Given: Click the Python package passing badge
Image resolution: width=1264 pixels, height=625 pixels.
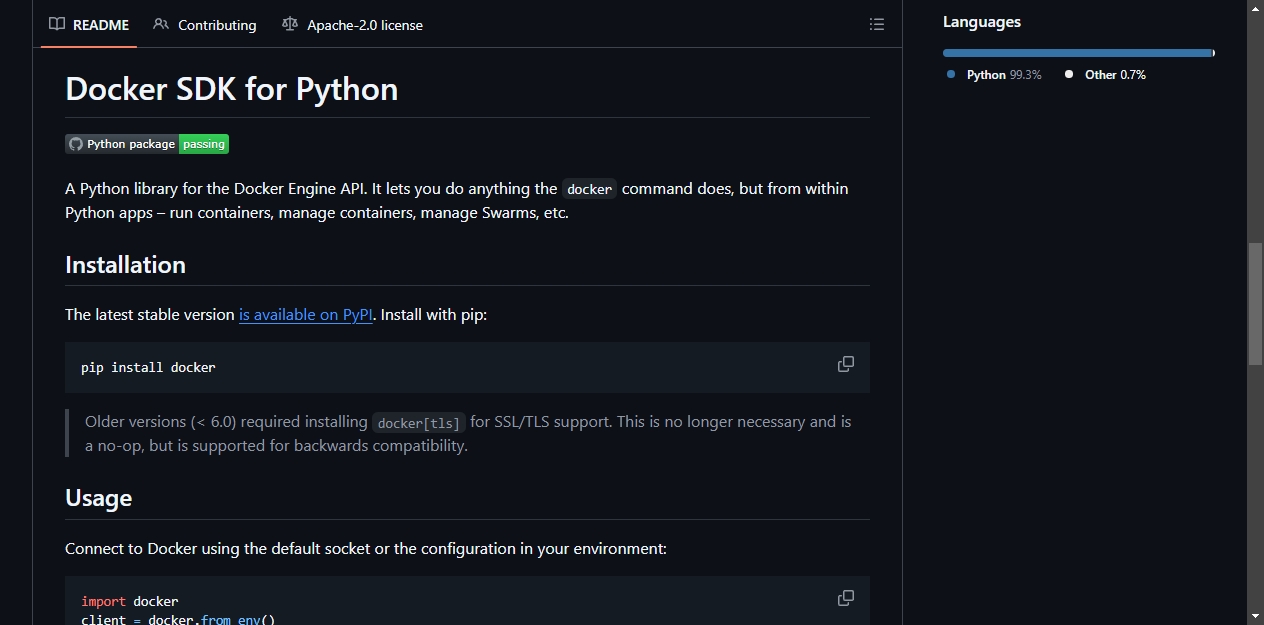Looking at the screenshot, I should pyautogui.click(x=147, y=144).
